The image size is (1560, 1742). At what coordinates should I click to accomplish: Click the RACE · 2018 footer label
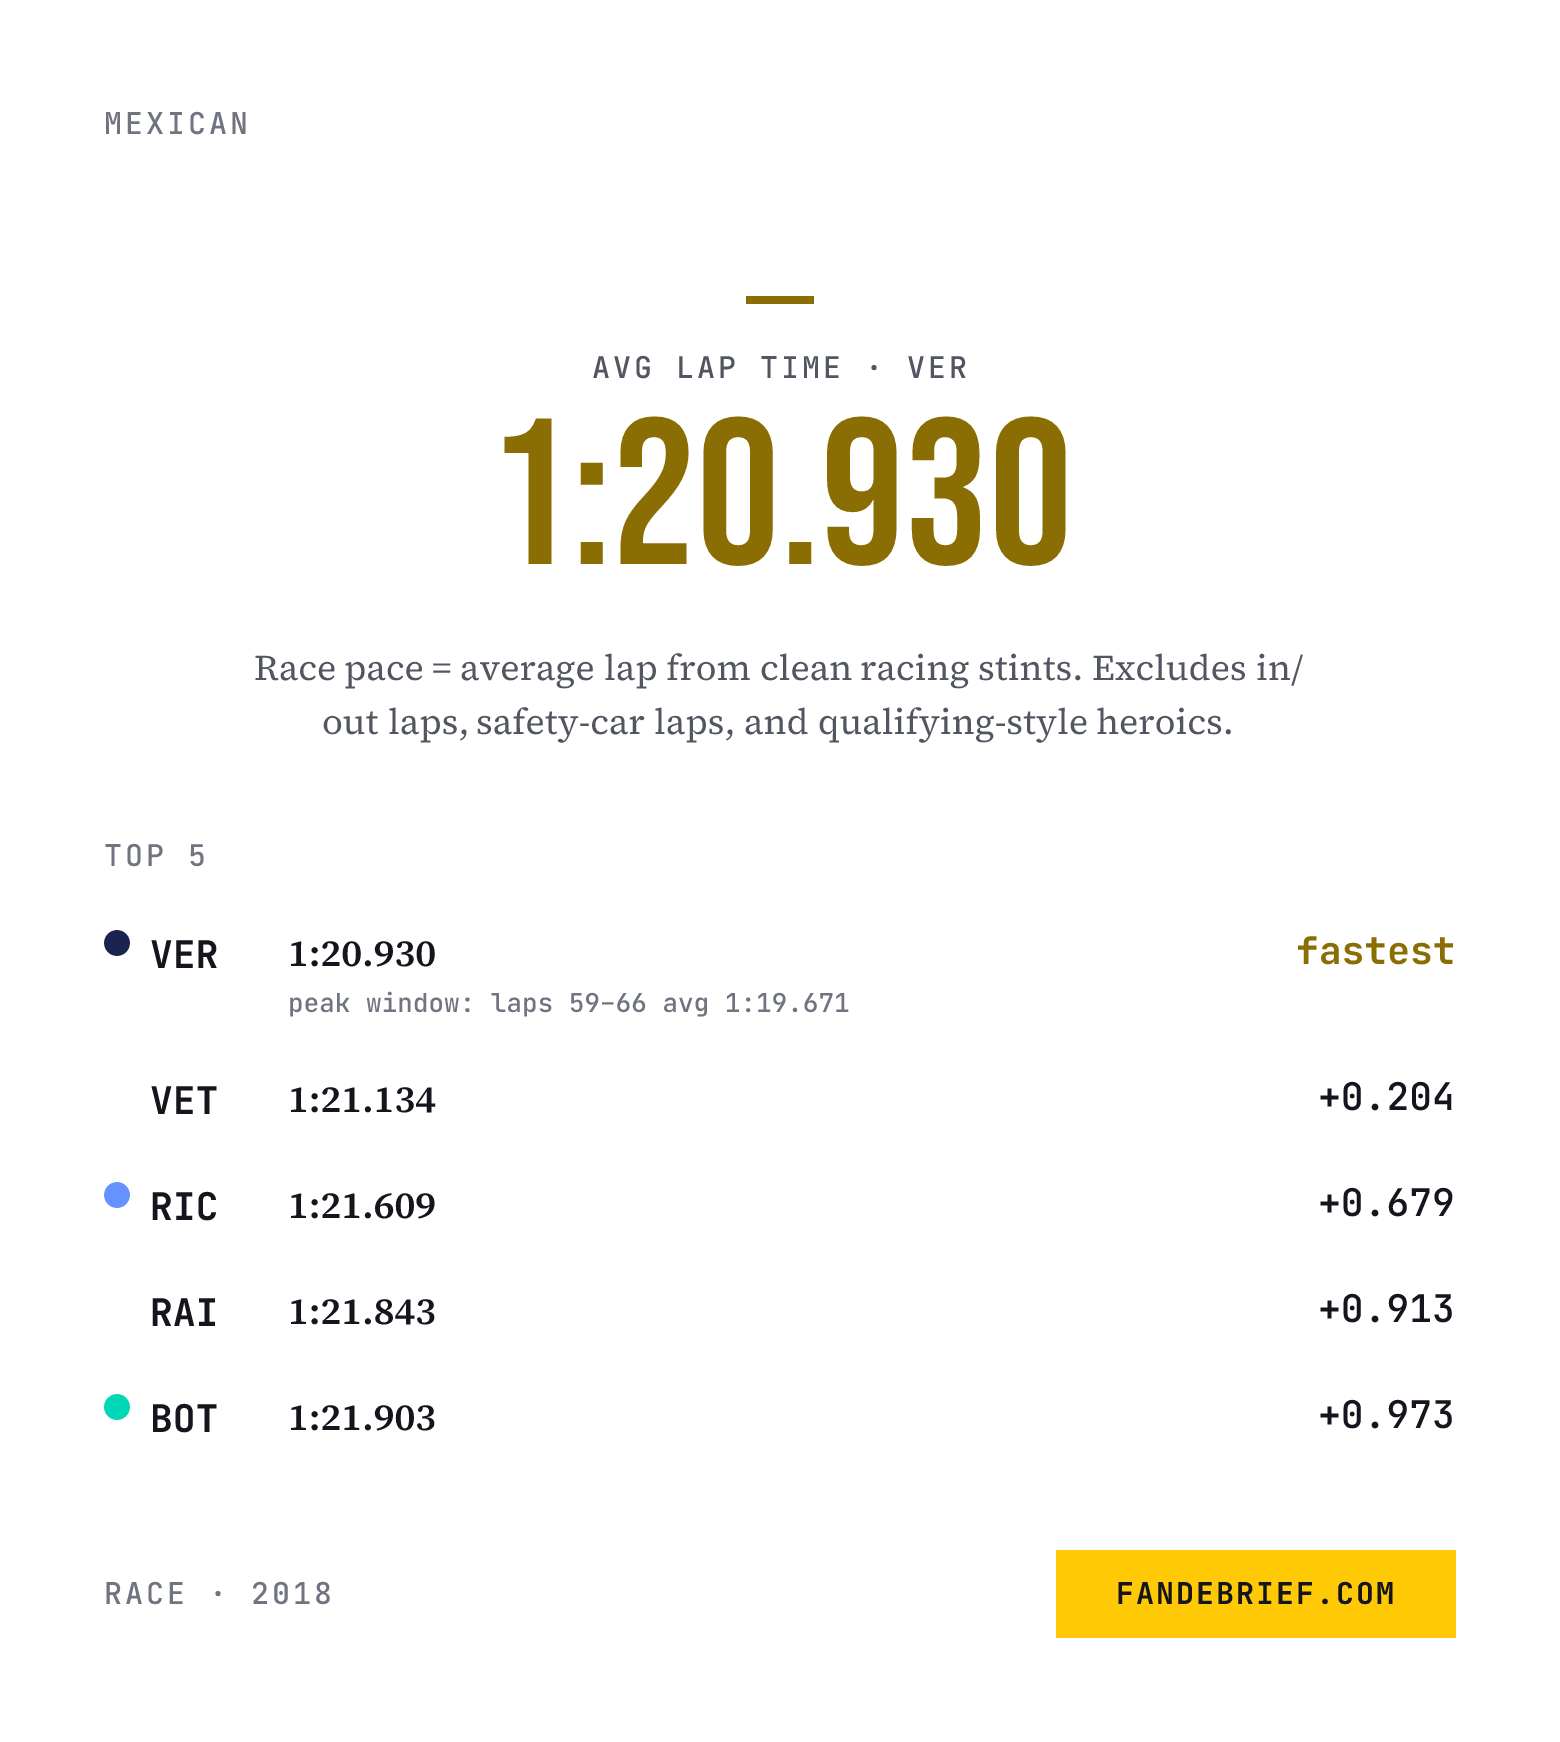[218, 1594]
